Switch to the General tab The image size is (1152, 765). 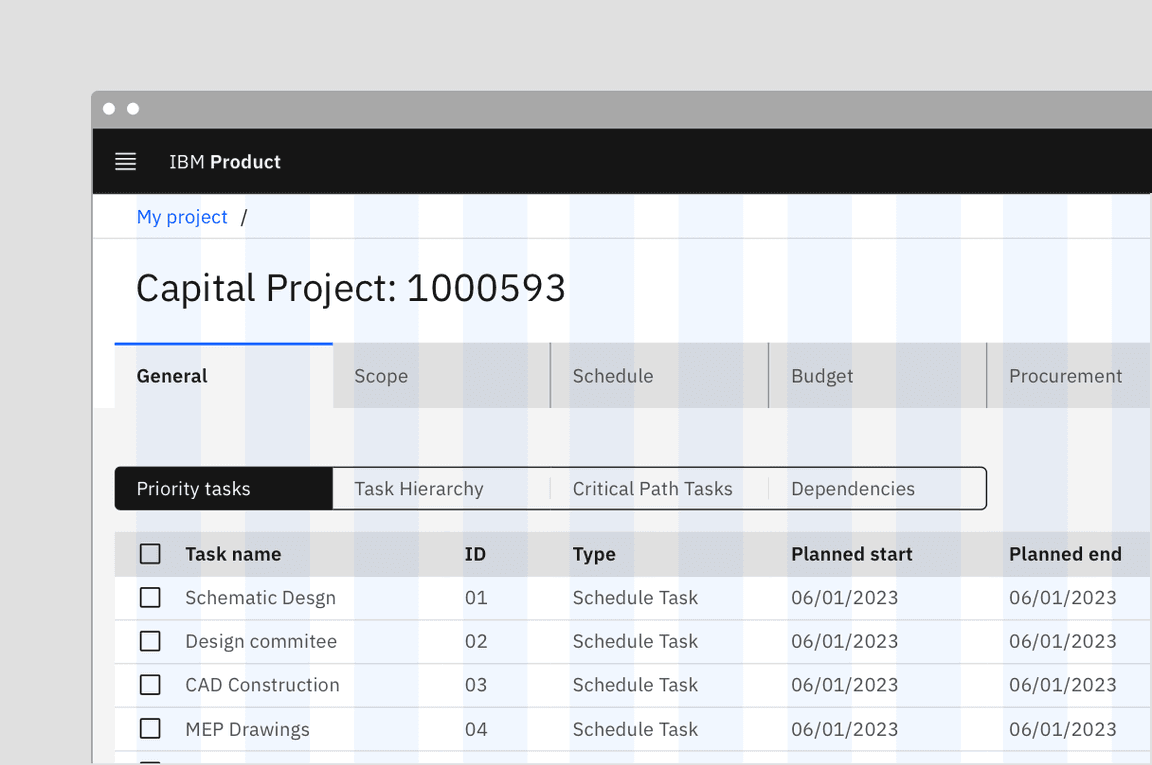[172, 376]
